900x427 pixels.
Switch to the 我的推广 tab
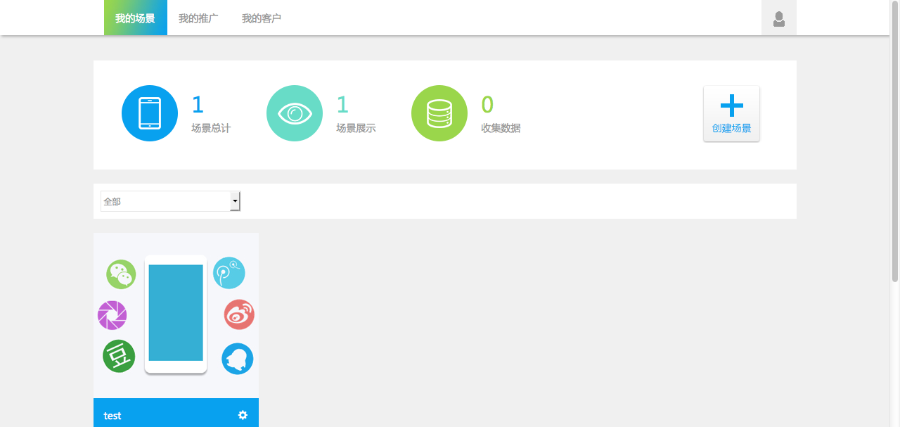(199, 18)
